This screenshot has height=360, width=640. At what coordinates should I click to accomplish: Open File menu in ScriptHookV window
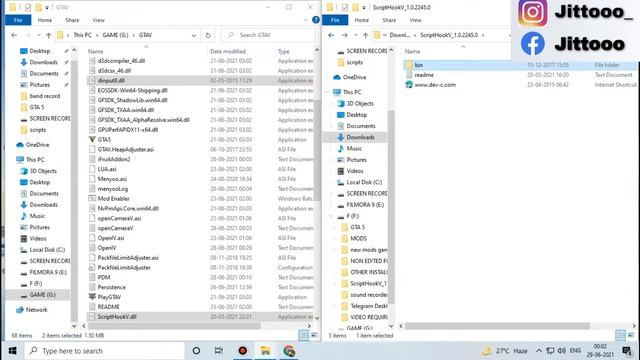tap(335, 20)
